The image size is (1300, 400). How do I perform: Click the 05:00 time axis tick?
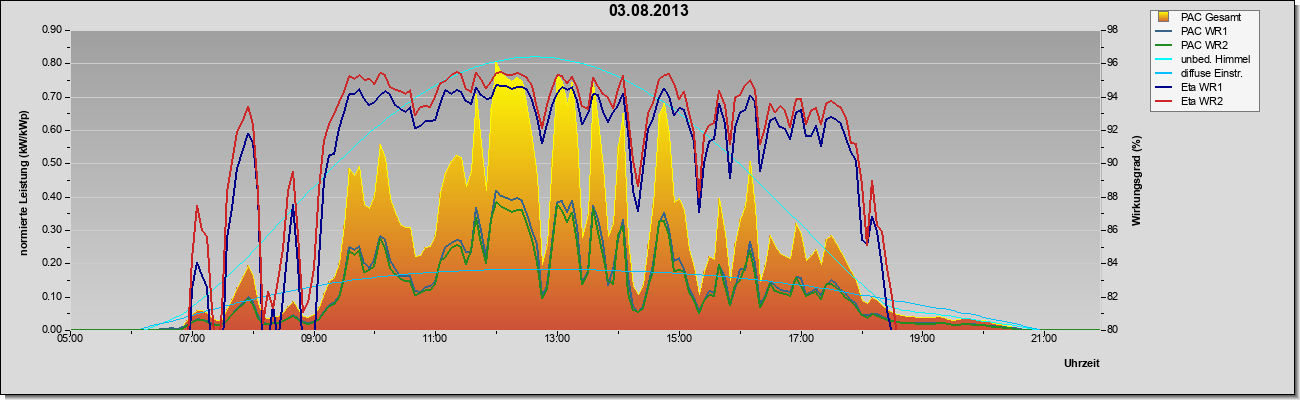[70, 338]
